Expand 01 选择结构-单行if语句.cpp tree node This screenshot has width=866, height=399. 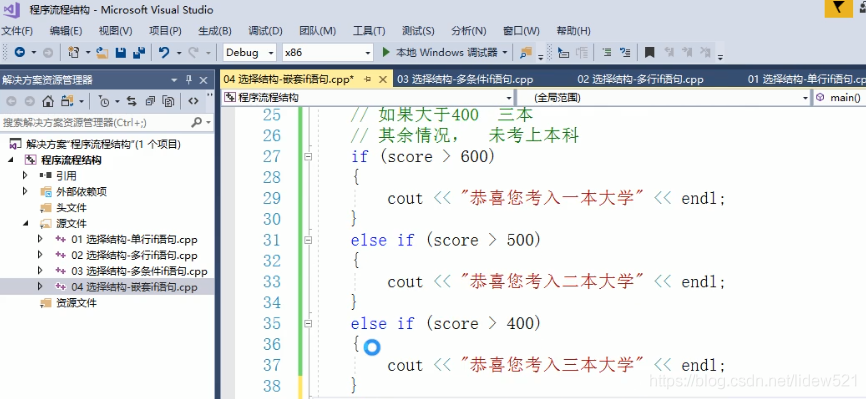39,239
